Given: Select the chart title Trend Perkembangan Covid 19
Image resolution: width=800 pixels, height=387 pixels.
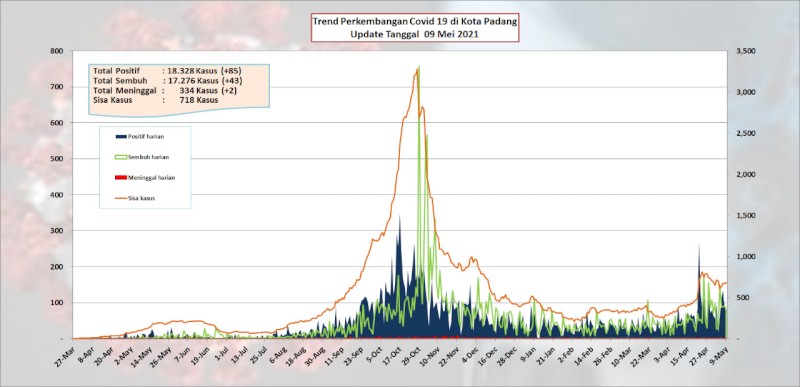Looking at the screenshot, I should point(415,22).
